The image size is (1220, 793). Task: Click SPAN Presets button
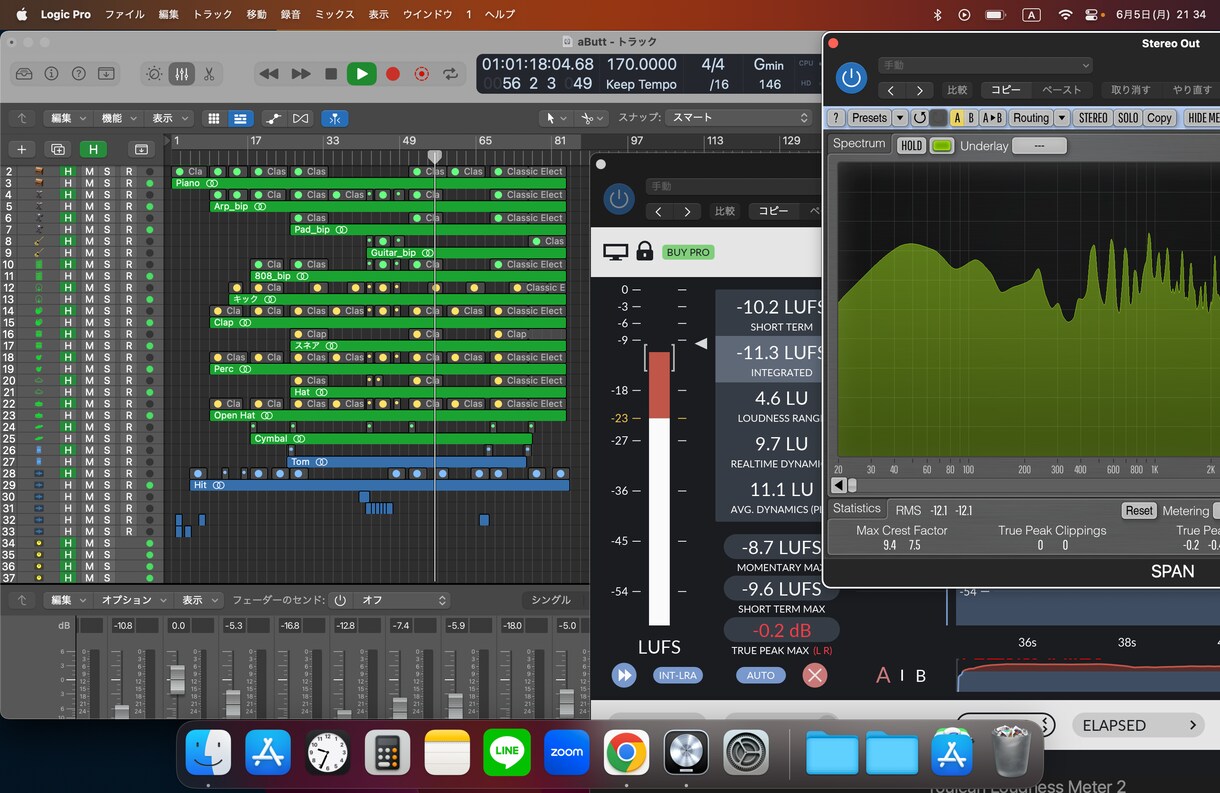pos(869,118)
